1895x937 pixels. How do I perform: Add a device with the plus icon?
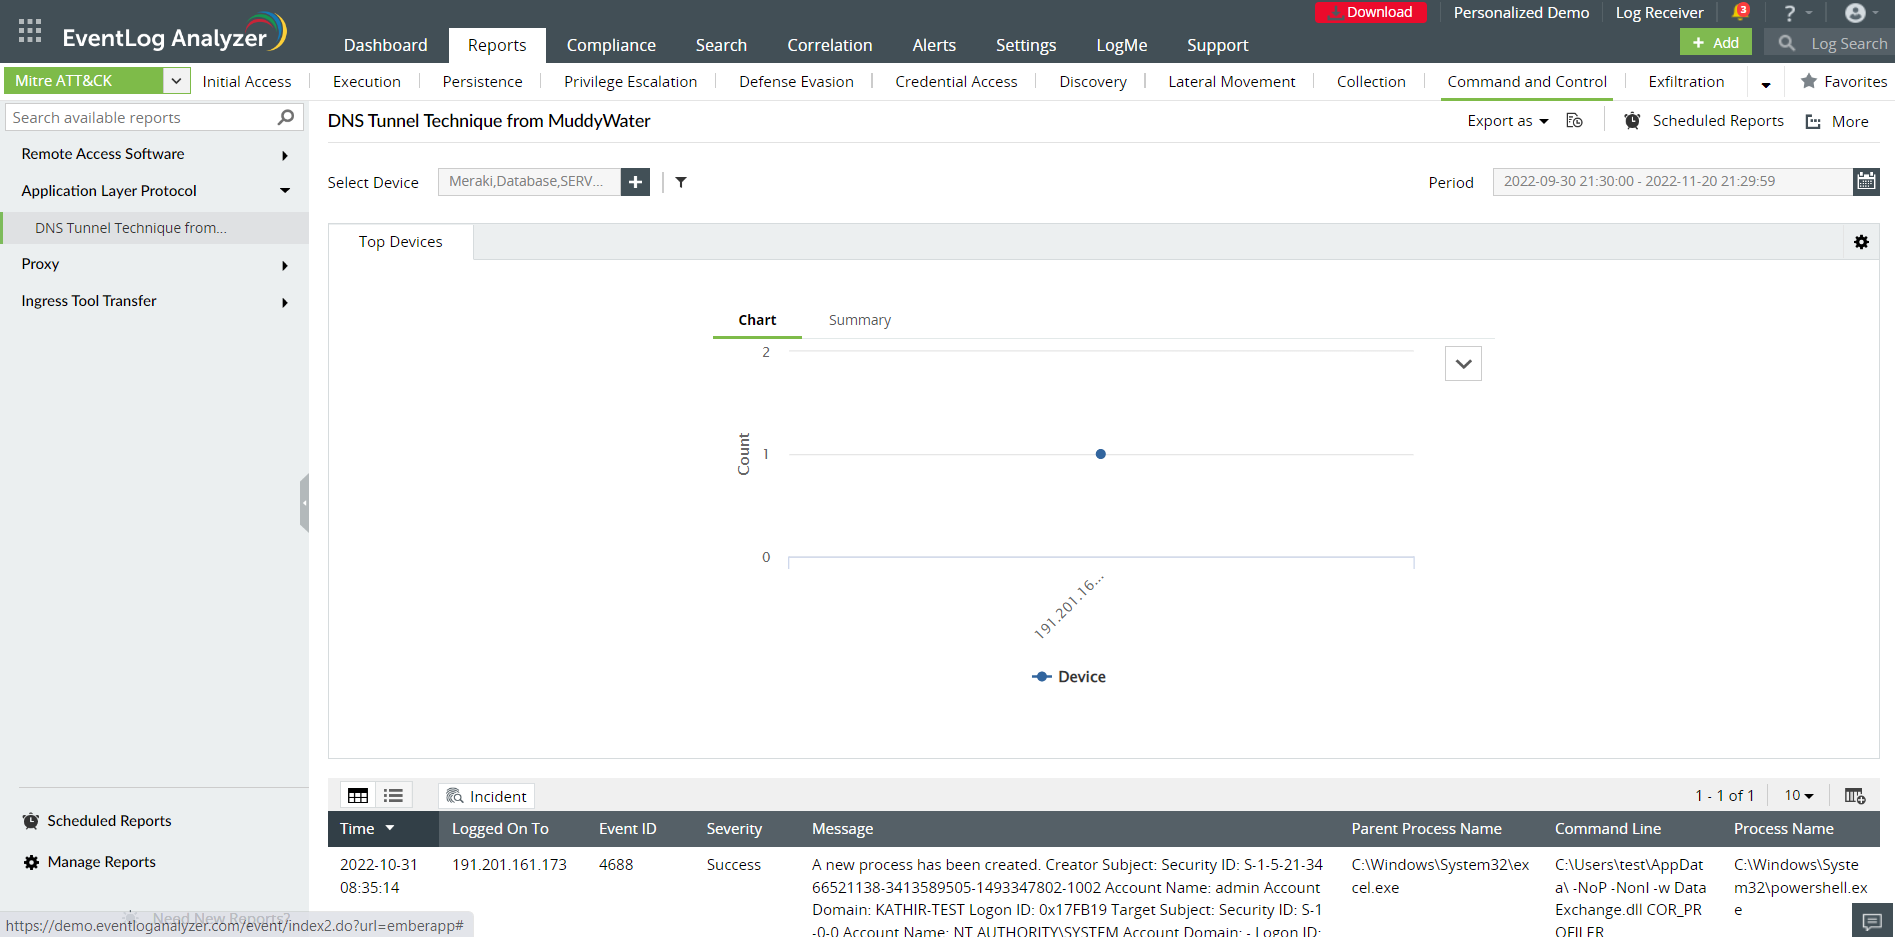(635, 182)
